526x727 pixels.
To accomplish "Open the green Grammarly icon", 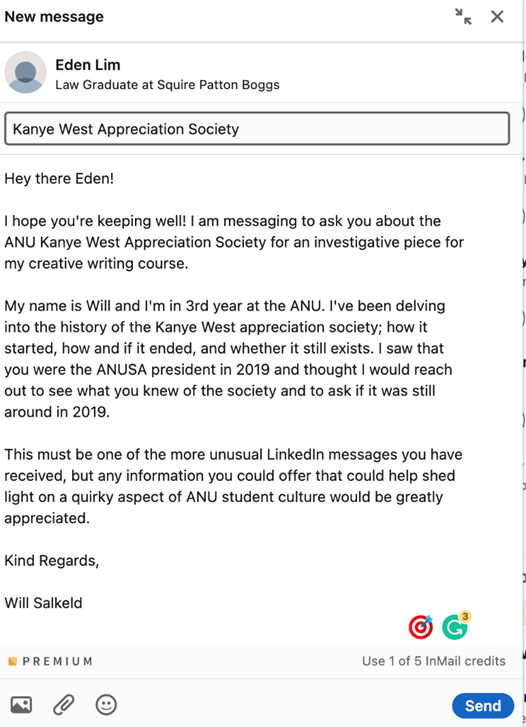I will coord(454,628).
